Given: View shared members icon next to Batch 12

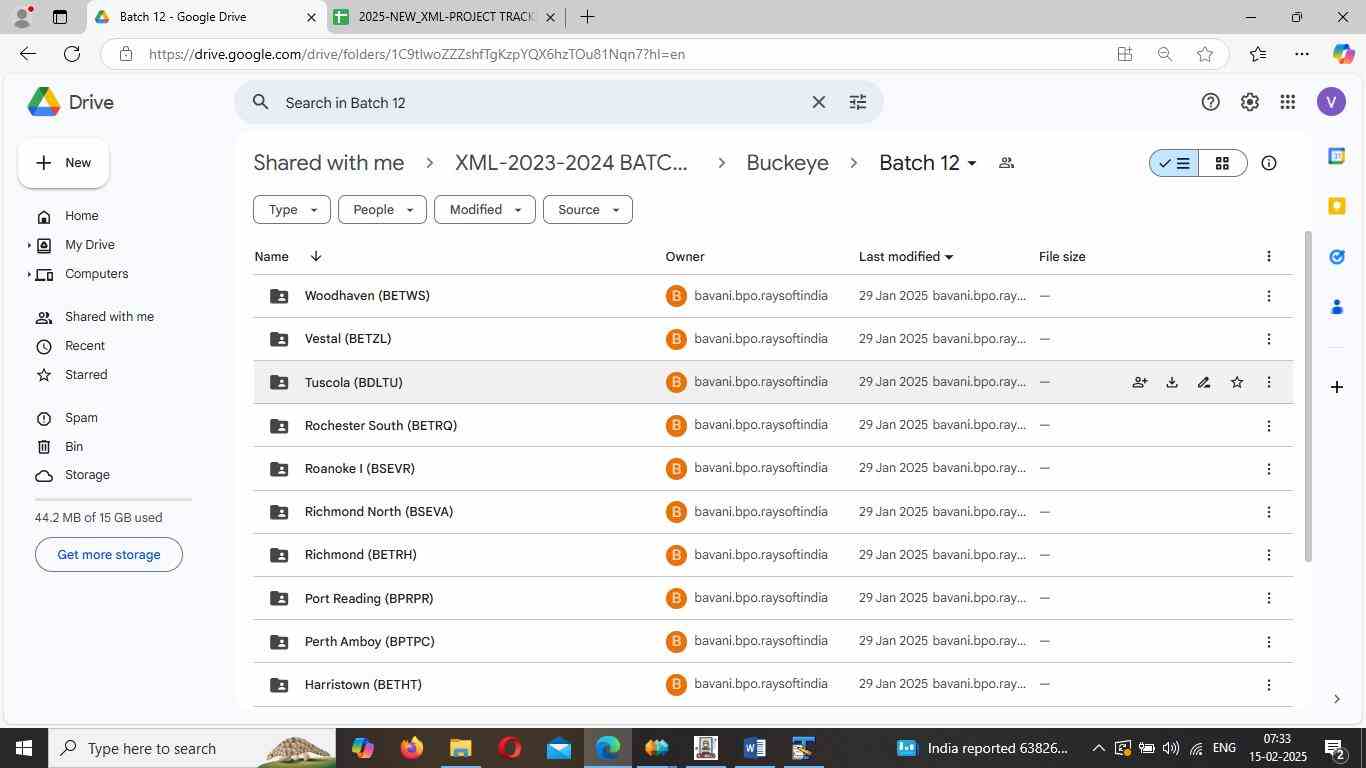Looking at the screenshot, I should [x=1006, y=163].
